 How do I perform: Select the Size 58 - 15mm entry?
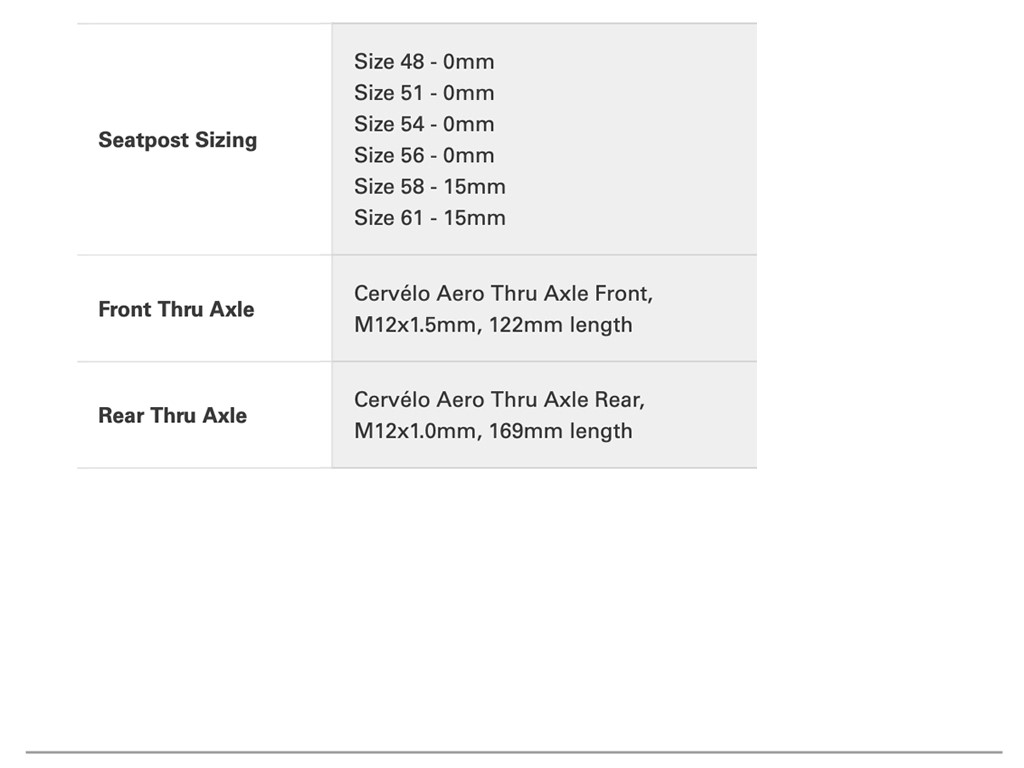tap(429, 186)
